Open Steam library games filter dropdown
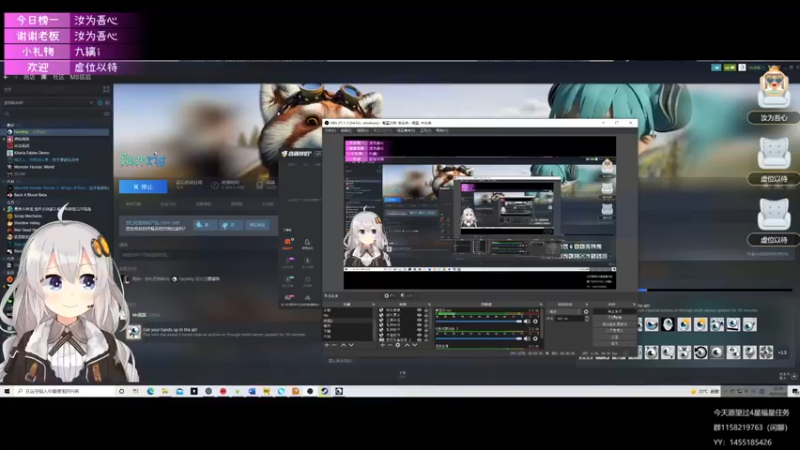The width and height of the screenshot is (800, 450). click(48, 103)
